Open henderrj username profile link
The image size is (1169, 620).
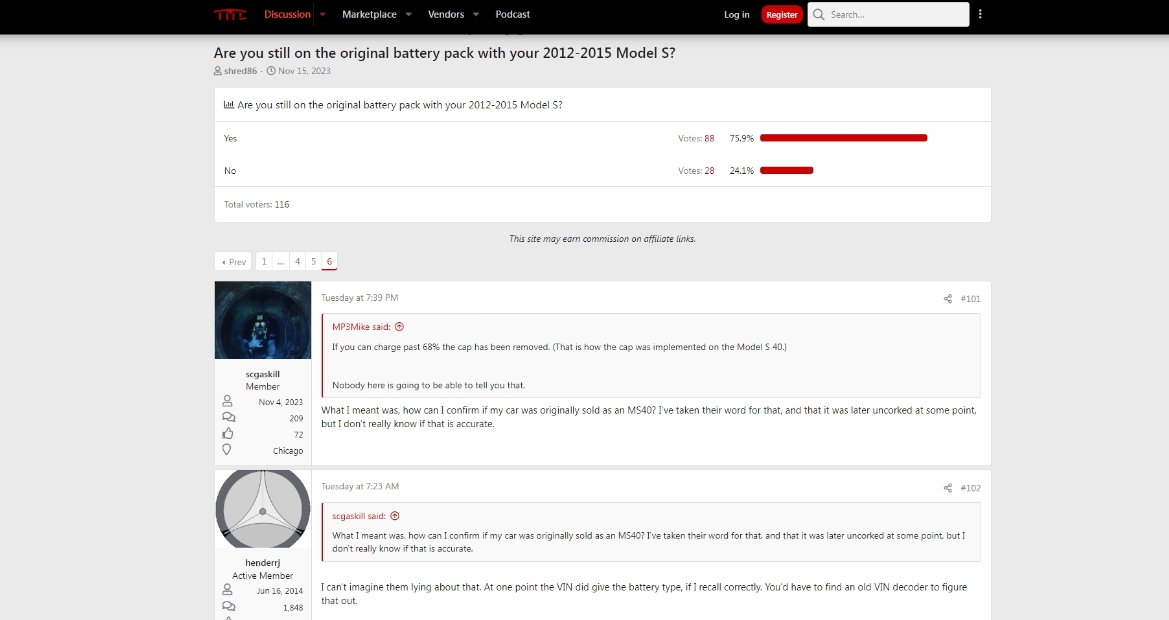click(262, 563)
